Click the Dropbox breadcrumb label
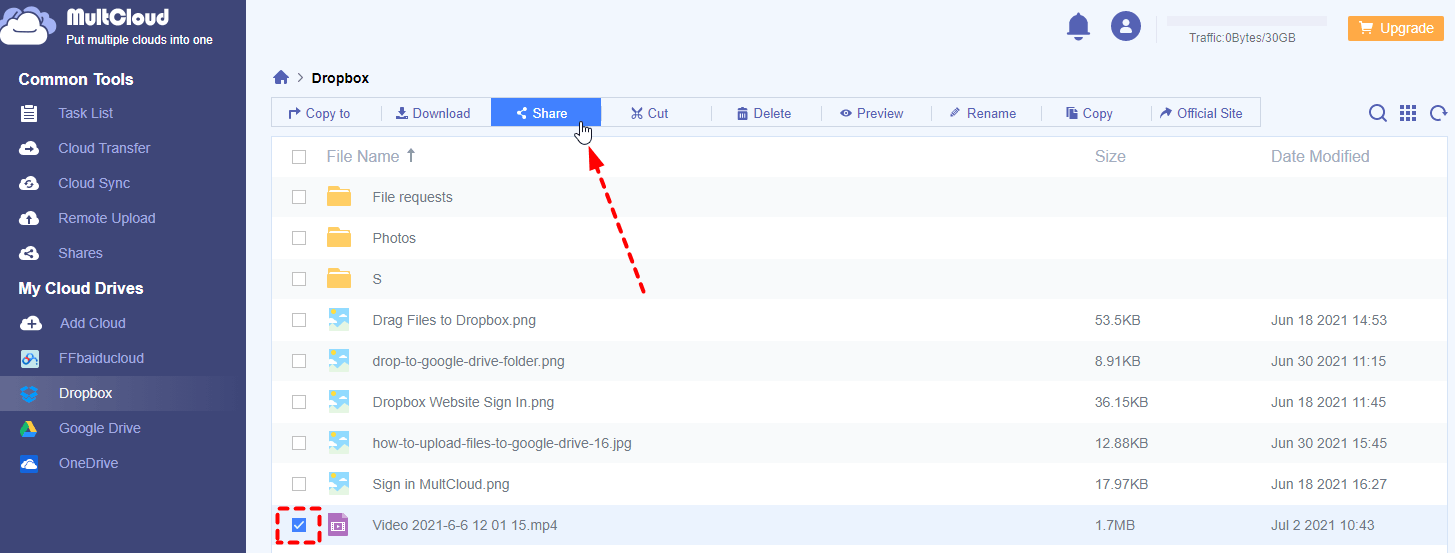 tap(340, 78)
